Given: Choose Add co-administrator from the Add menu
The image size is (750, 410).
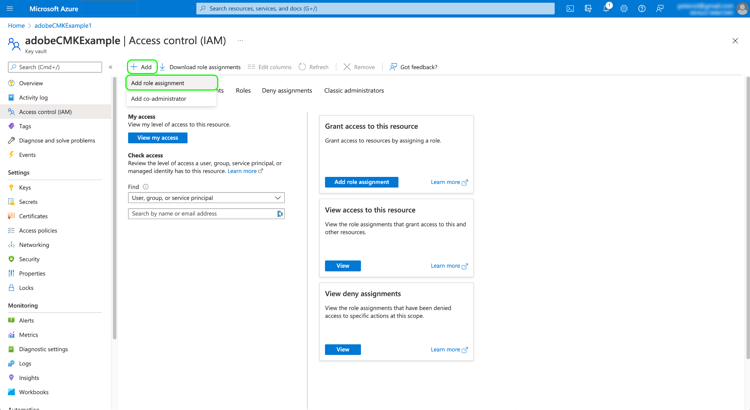Looking at the screenshot, I should pyautogui.click(x=171, y=99).
